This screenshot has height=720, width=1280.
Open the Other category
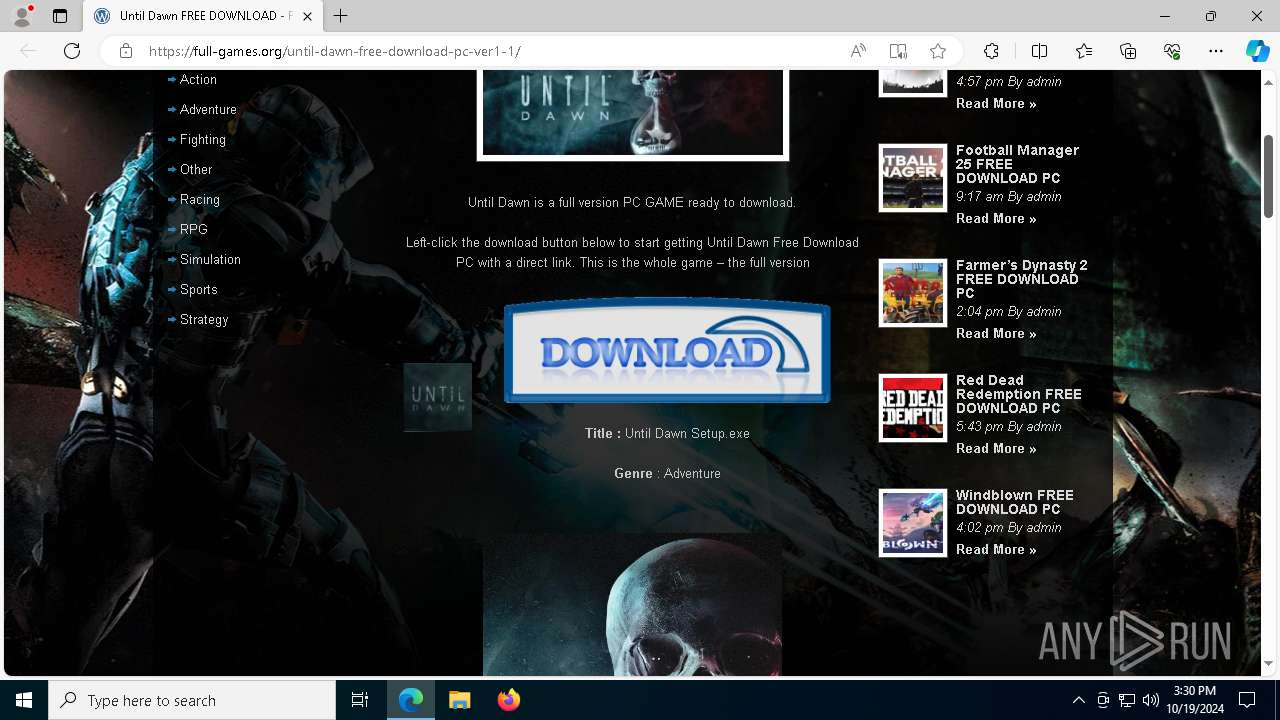point(196,170)
